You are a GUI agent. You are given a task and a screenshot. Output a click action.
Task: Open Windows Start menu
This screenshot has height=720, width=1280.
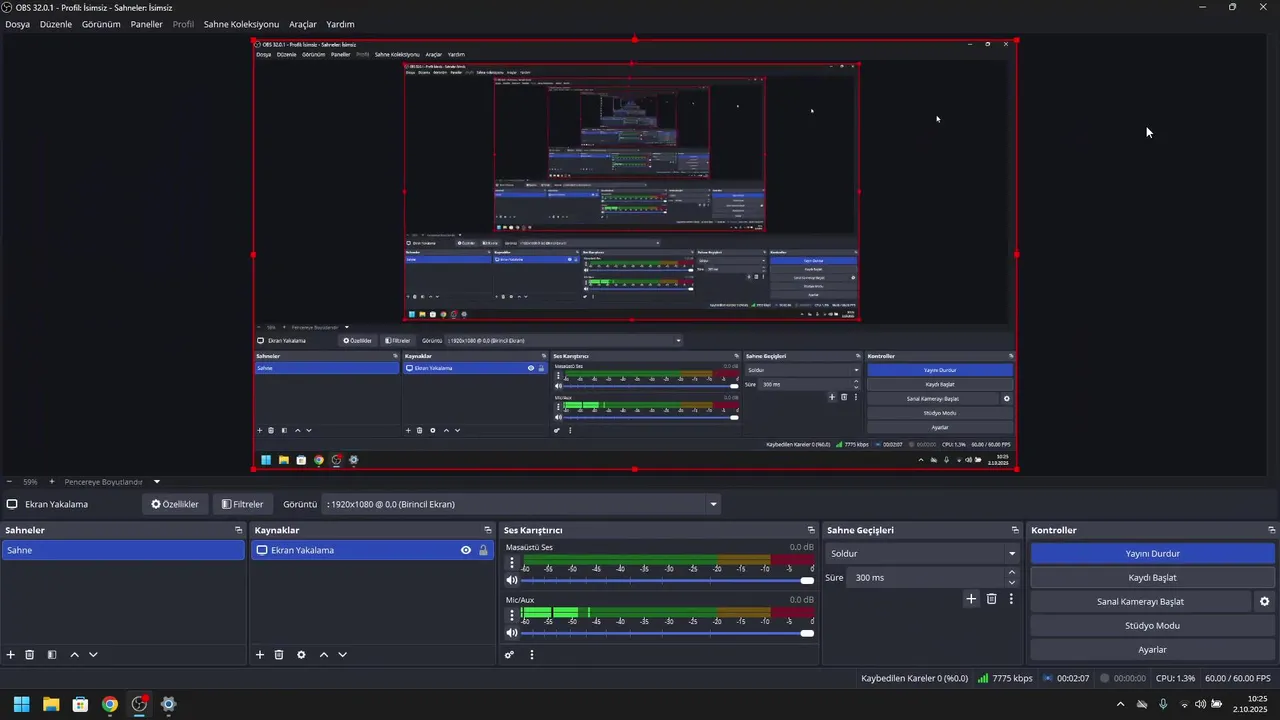21,704
